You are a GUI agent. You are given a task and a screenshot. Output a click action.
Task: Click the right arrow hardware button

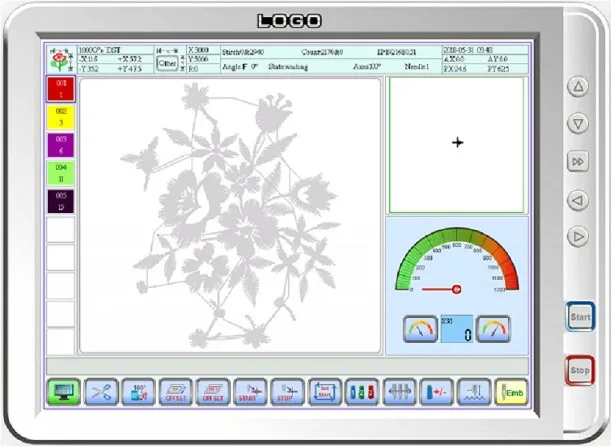[578, 237]
